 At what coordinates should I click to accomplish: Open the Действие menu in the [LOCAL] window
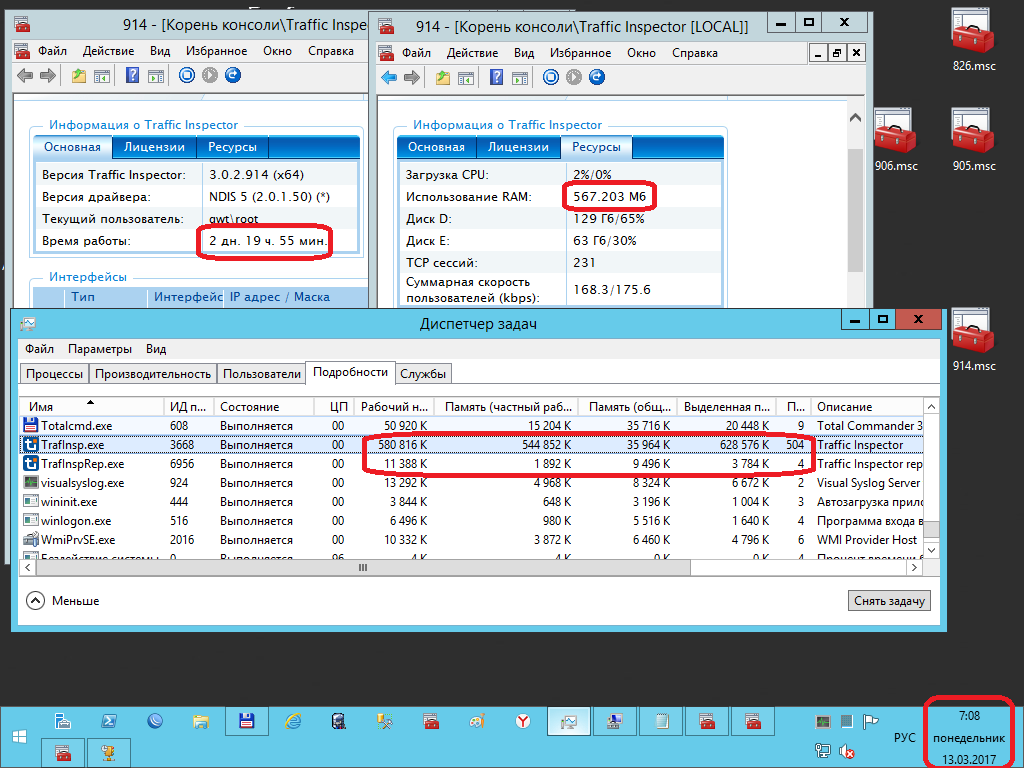point(472,53)
